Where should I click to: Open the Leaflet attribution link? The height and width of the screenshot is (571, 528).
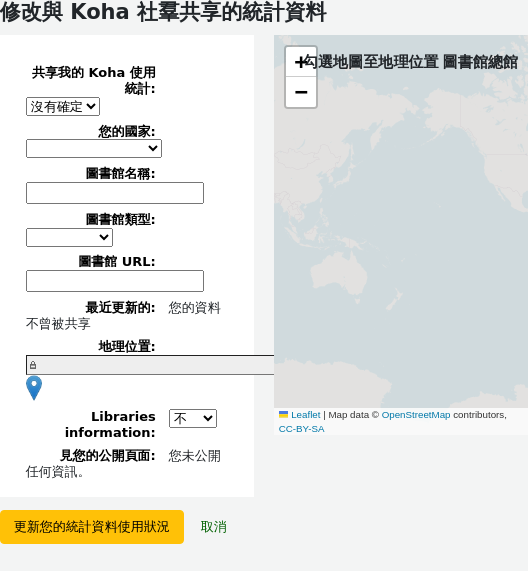click(306, 415)
